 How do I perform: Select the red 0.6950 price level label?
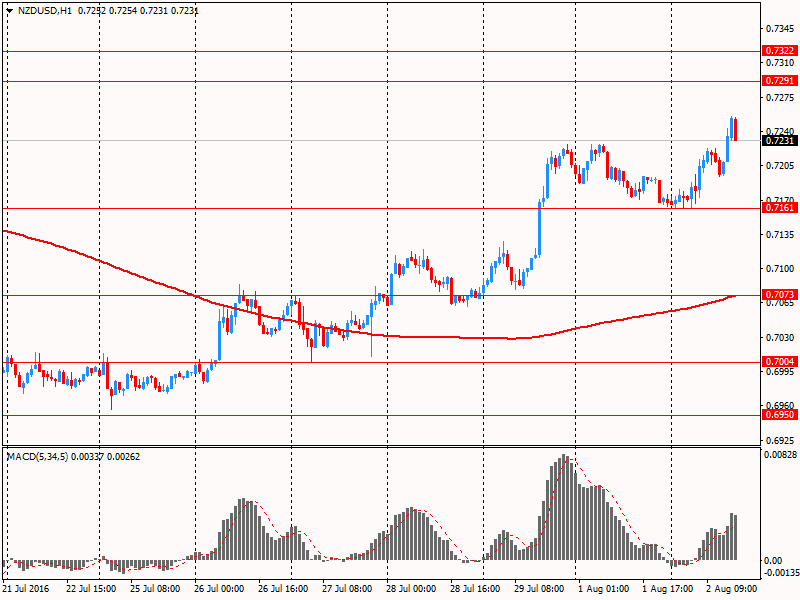(x=780, y=415)
